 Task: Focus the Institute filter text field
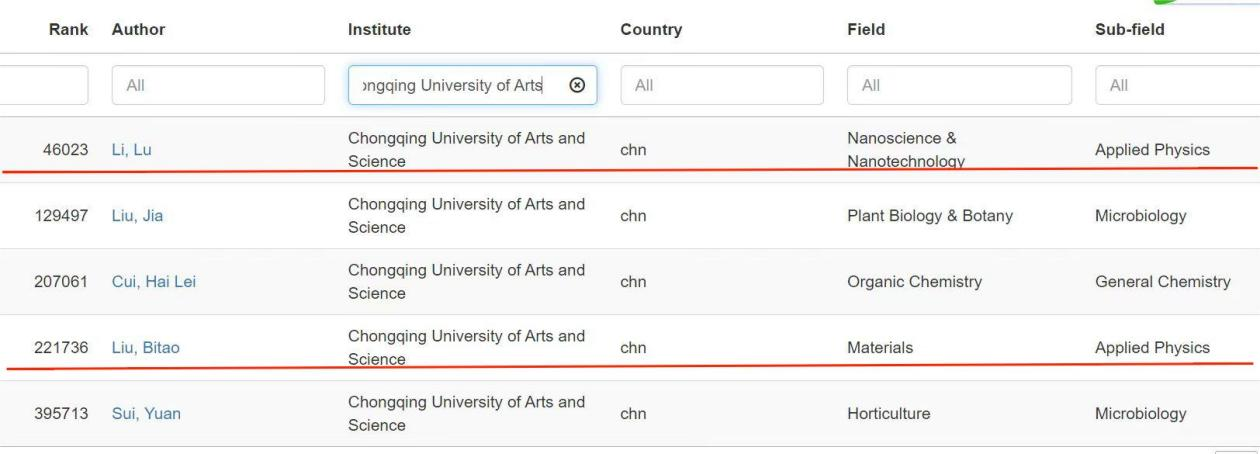tap(456, 86)
